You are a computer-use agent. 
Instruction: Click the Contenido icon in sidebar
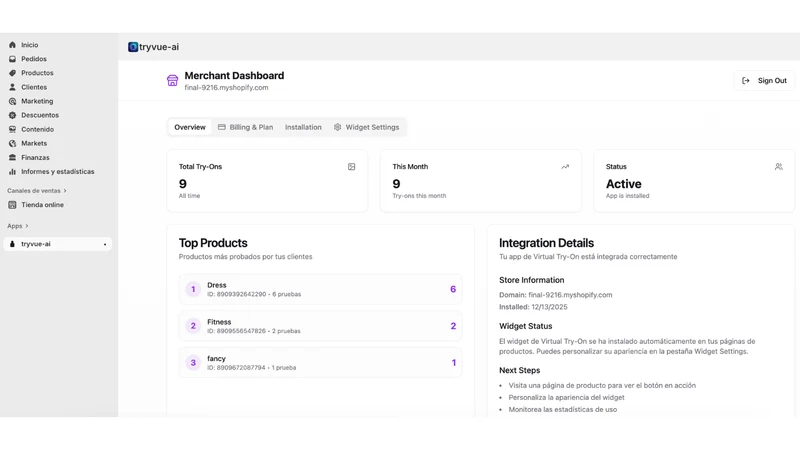(12, 130)
